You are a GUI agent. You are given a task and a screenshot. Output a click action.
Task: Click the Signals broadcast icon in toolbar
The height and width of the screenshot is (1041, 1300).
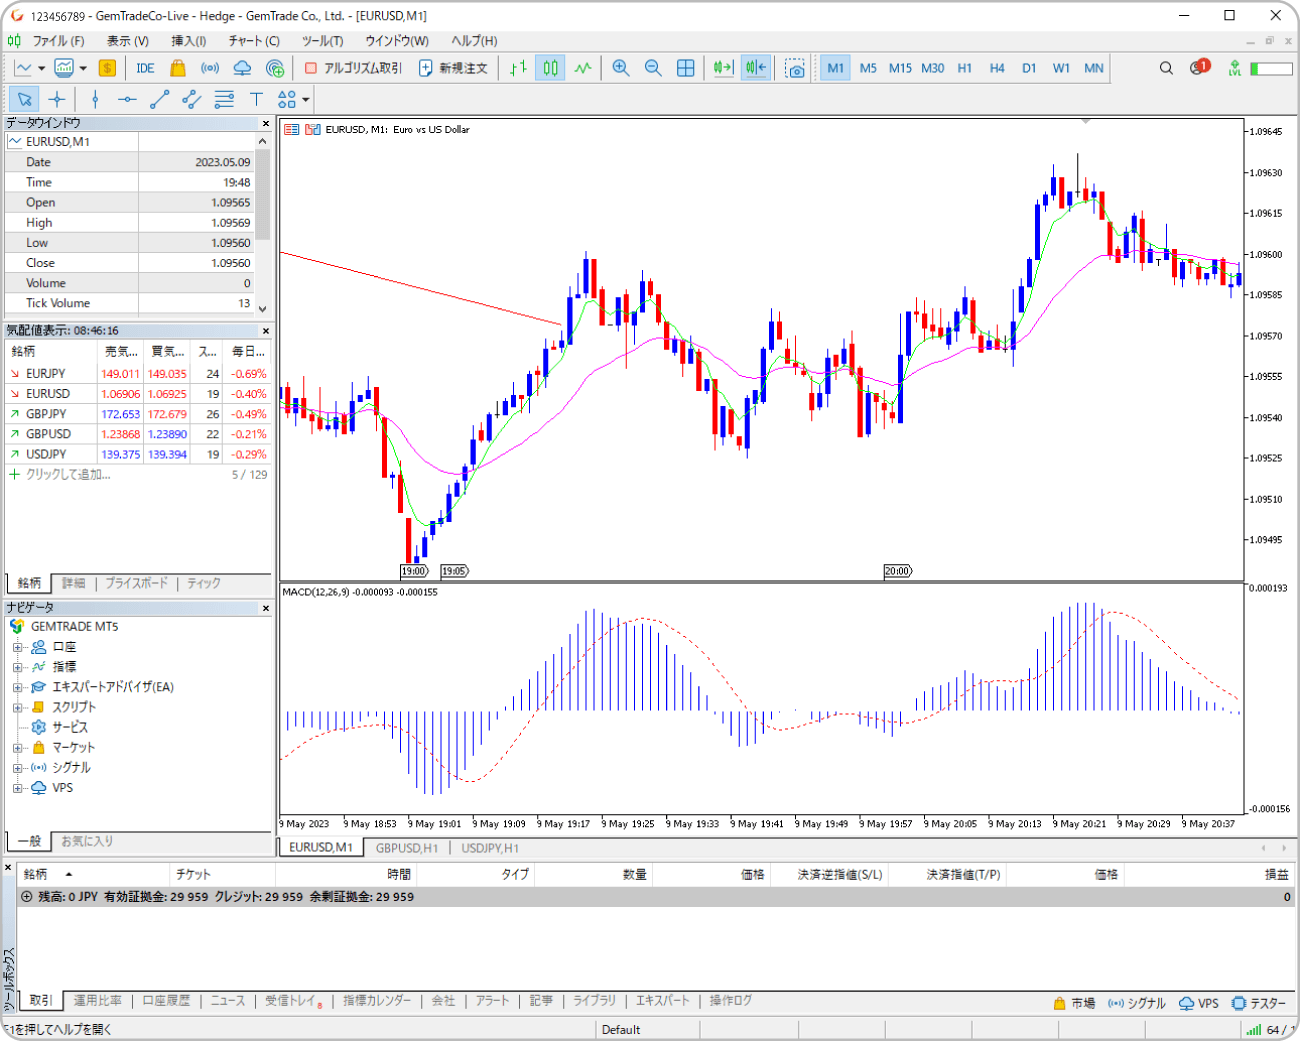(x=210, y=68)
